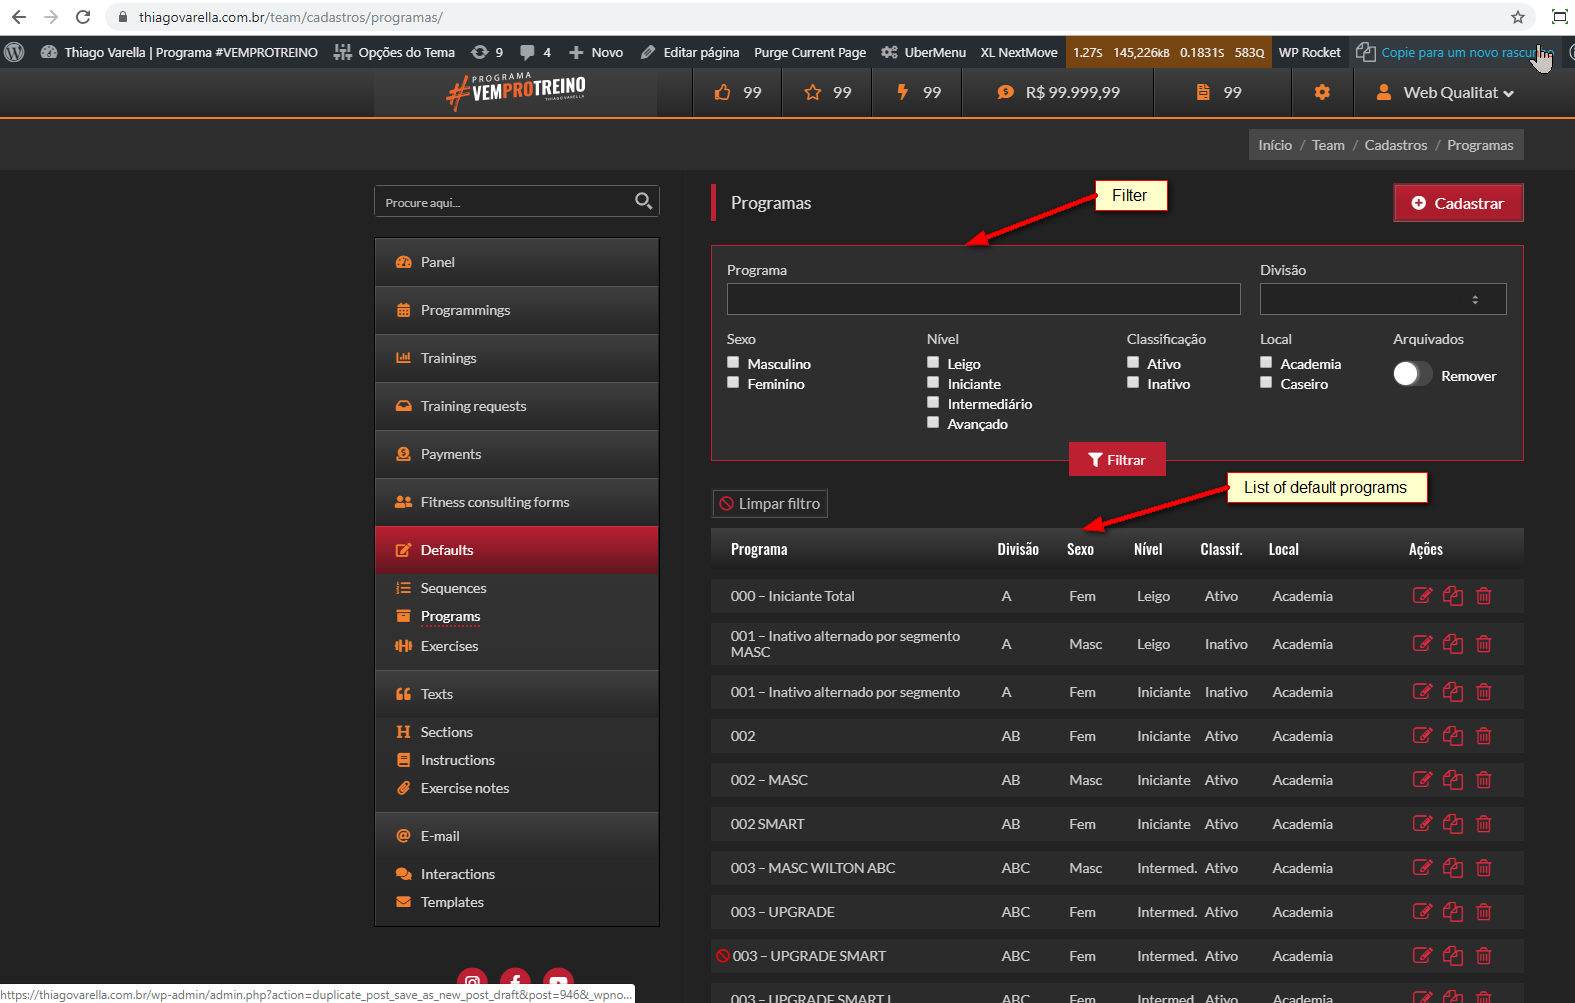Delete the 003 – UPGRADE SMART program

pos(1484,956)
